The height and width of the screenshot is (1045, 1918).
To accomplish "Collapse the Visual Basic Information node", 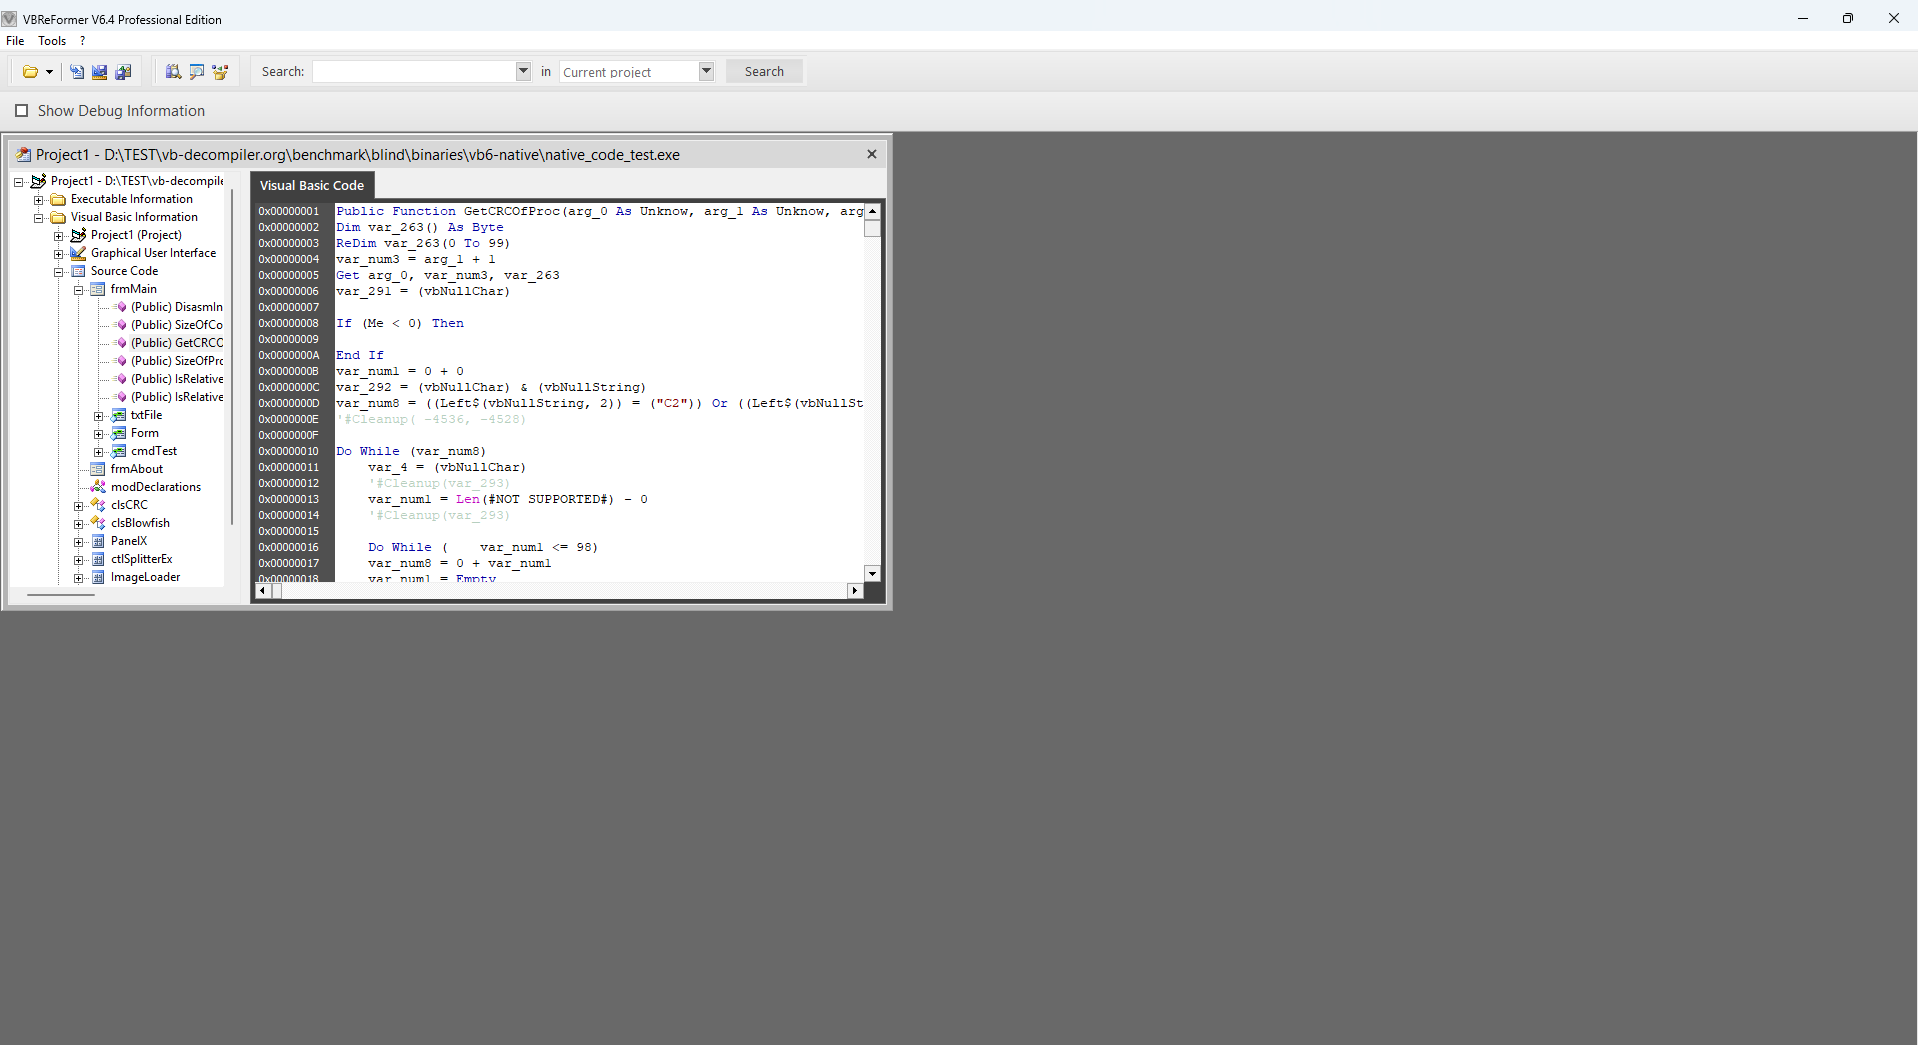I will pos(39,218).
